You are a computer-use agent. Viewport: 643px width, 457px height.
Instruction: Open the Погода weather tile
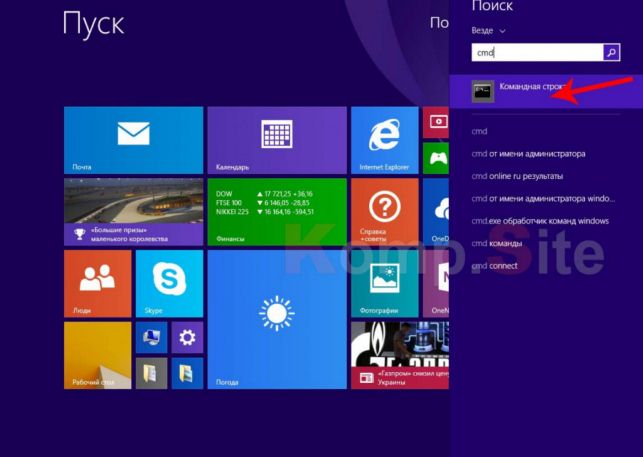[277, 320]
